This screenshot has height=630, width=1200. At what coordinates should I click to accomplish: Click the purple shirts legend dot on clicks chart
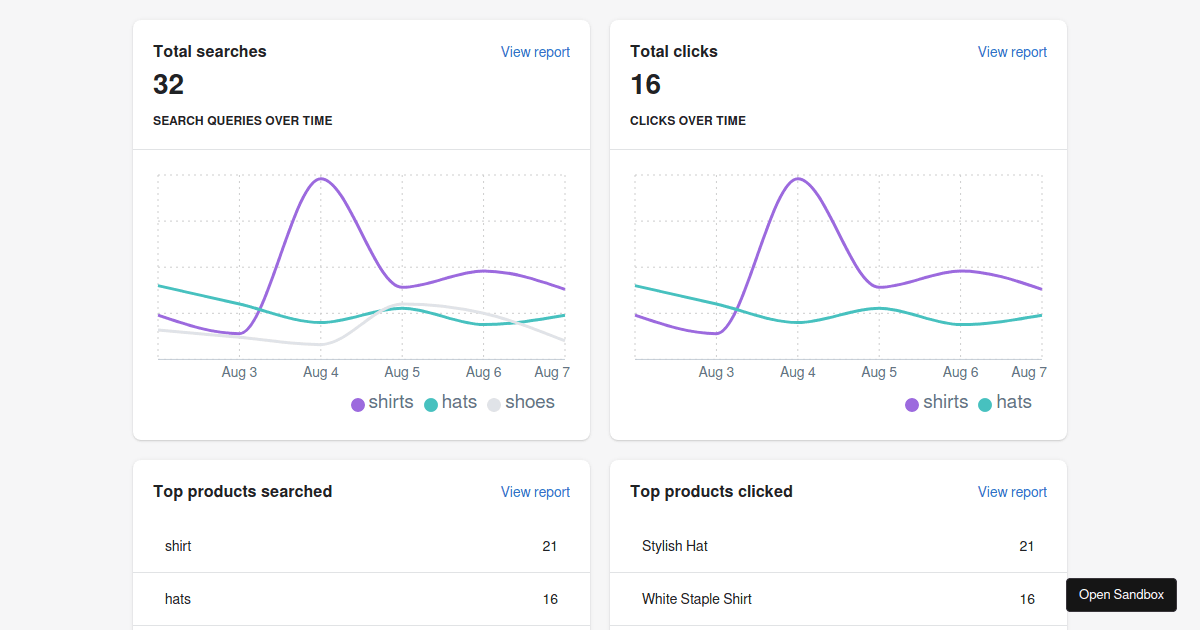[x=911, y=403]
